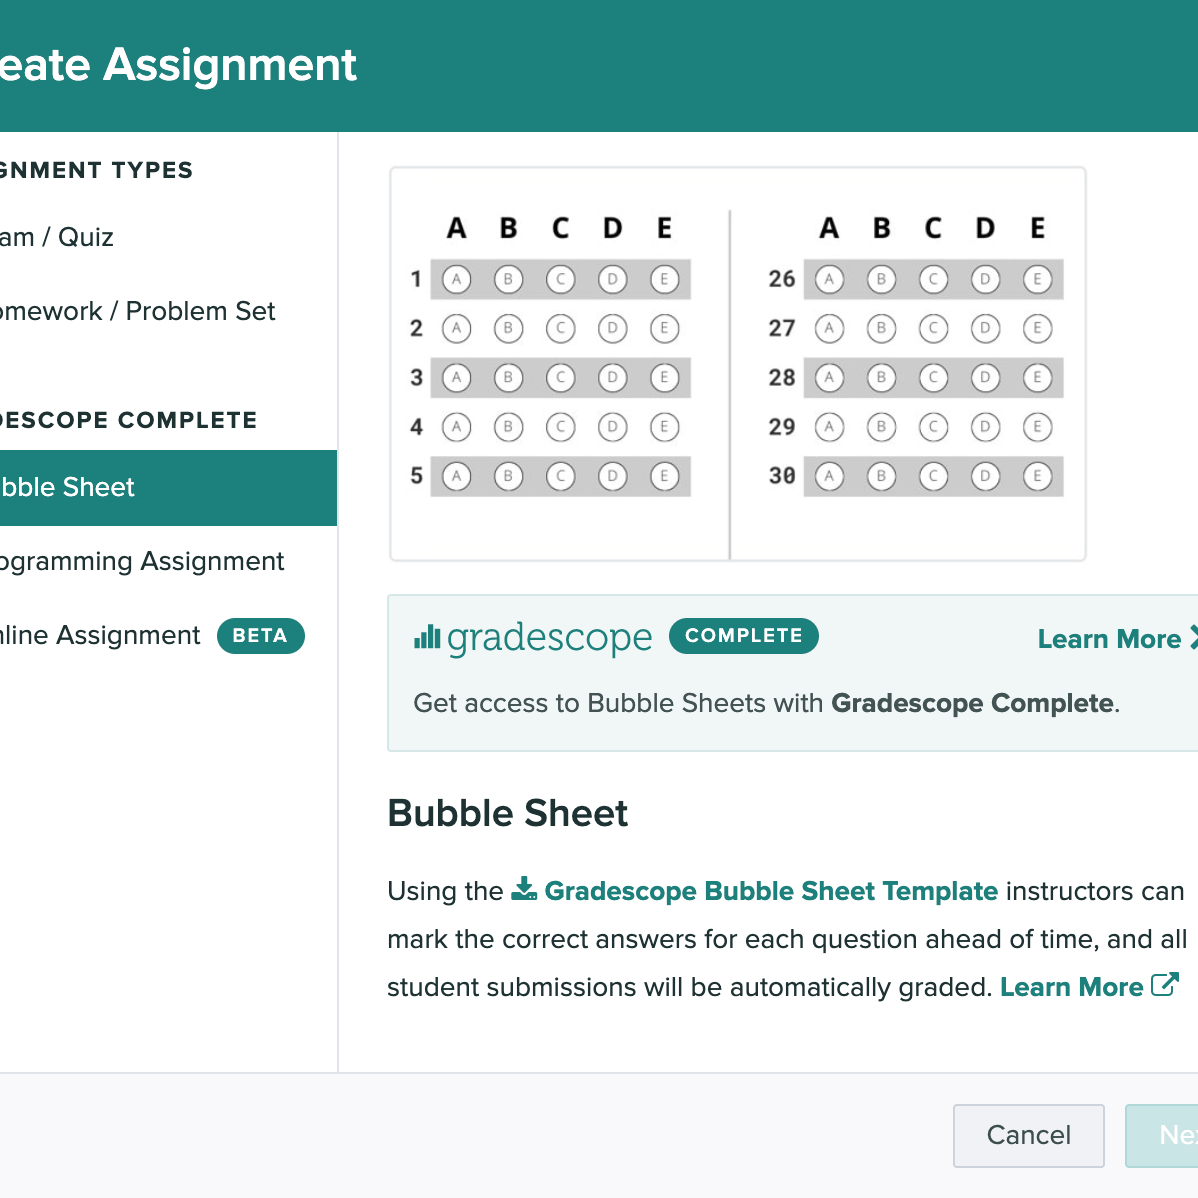The height and width of the screenshot is (1198, 1198).
Task: Open Learn More in the Gradescope Complete banner
Action: (1117, 639)
